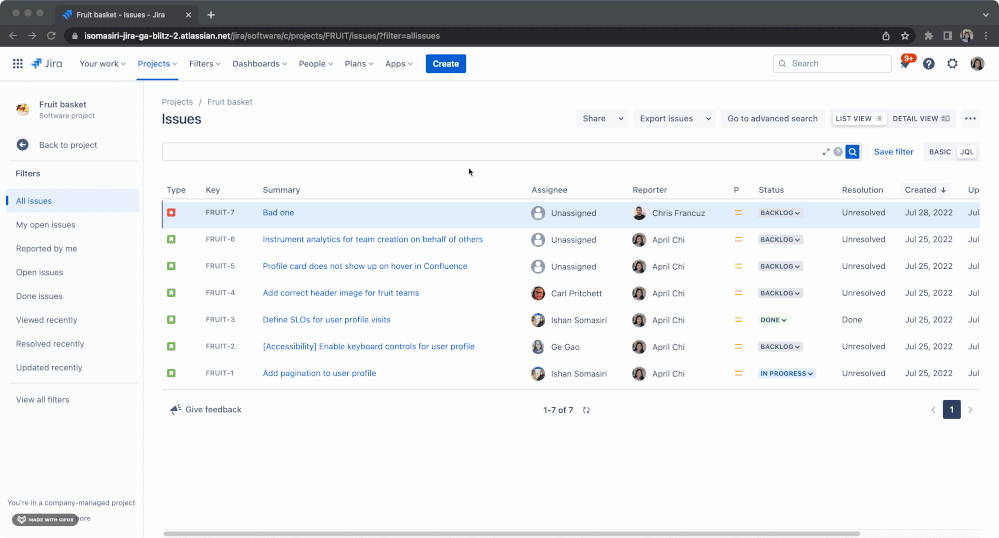Click Save filter link
The height and width of the screenshot is (538, 999).
[x=893, y=152]
